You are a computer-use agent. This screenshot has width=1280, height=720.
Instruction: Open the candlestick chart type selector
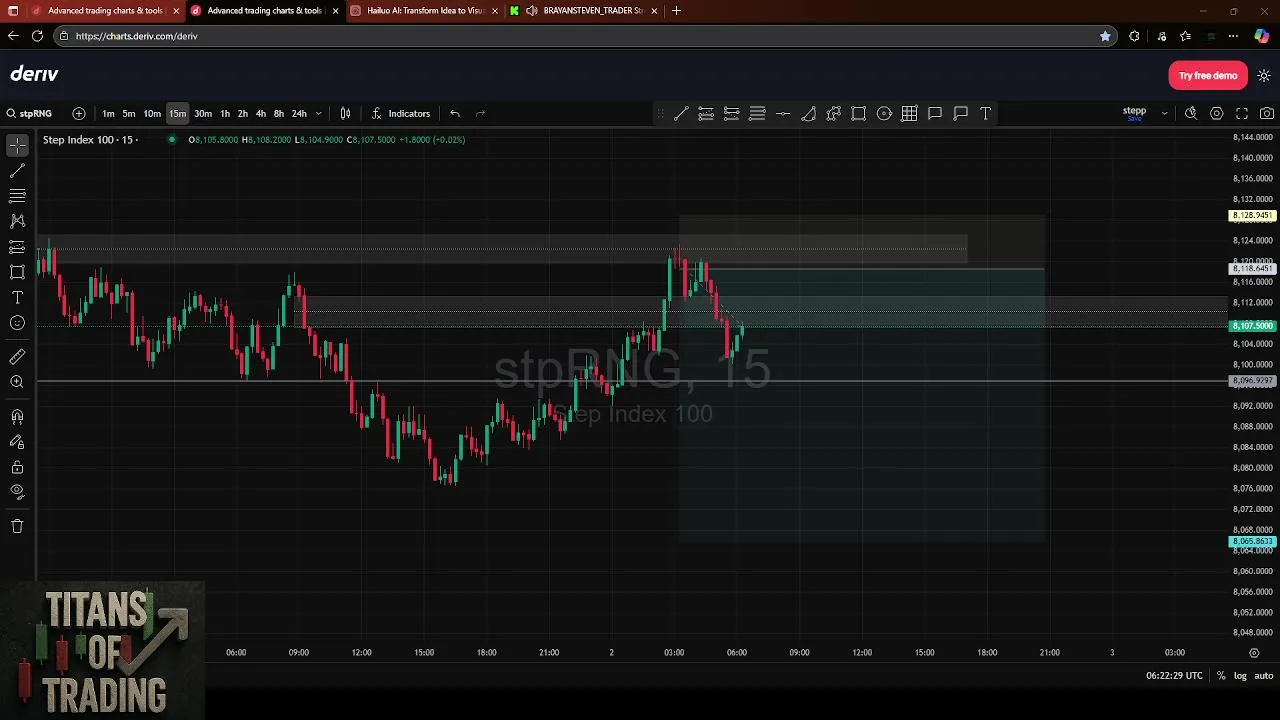345,113
